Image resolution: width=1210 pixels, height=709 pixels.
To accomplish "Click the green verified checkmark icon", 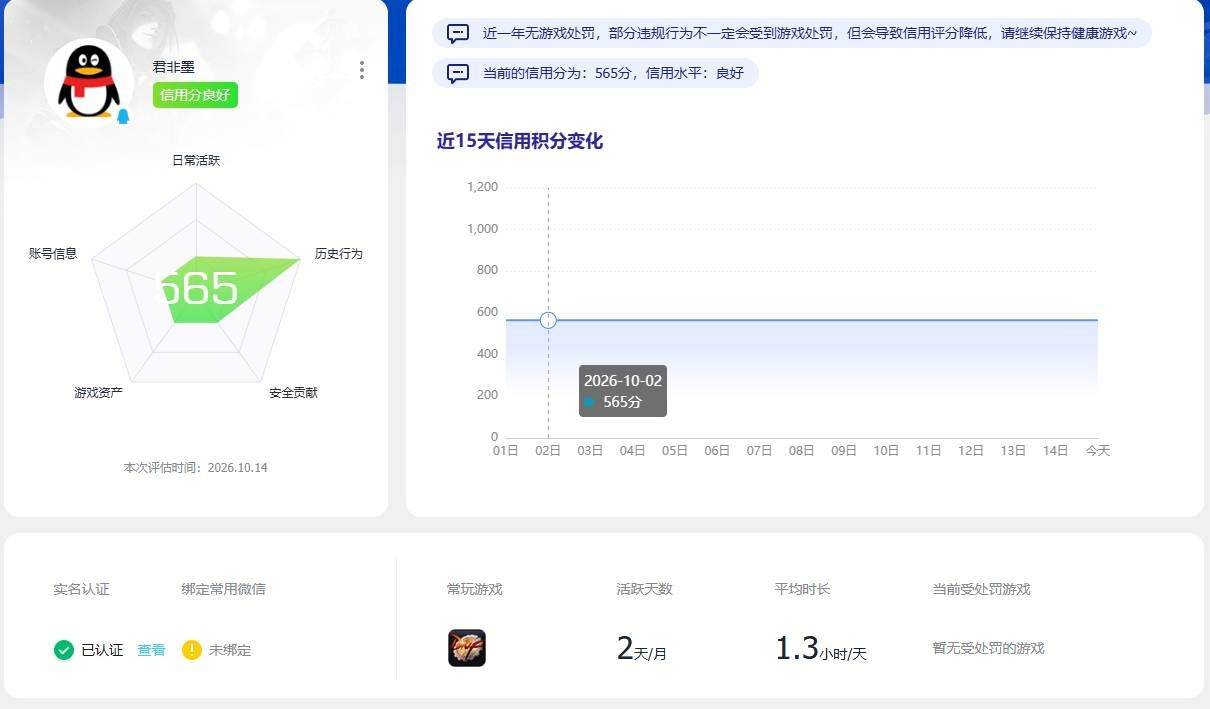I will [x=64, y=650].
